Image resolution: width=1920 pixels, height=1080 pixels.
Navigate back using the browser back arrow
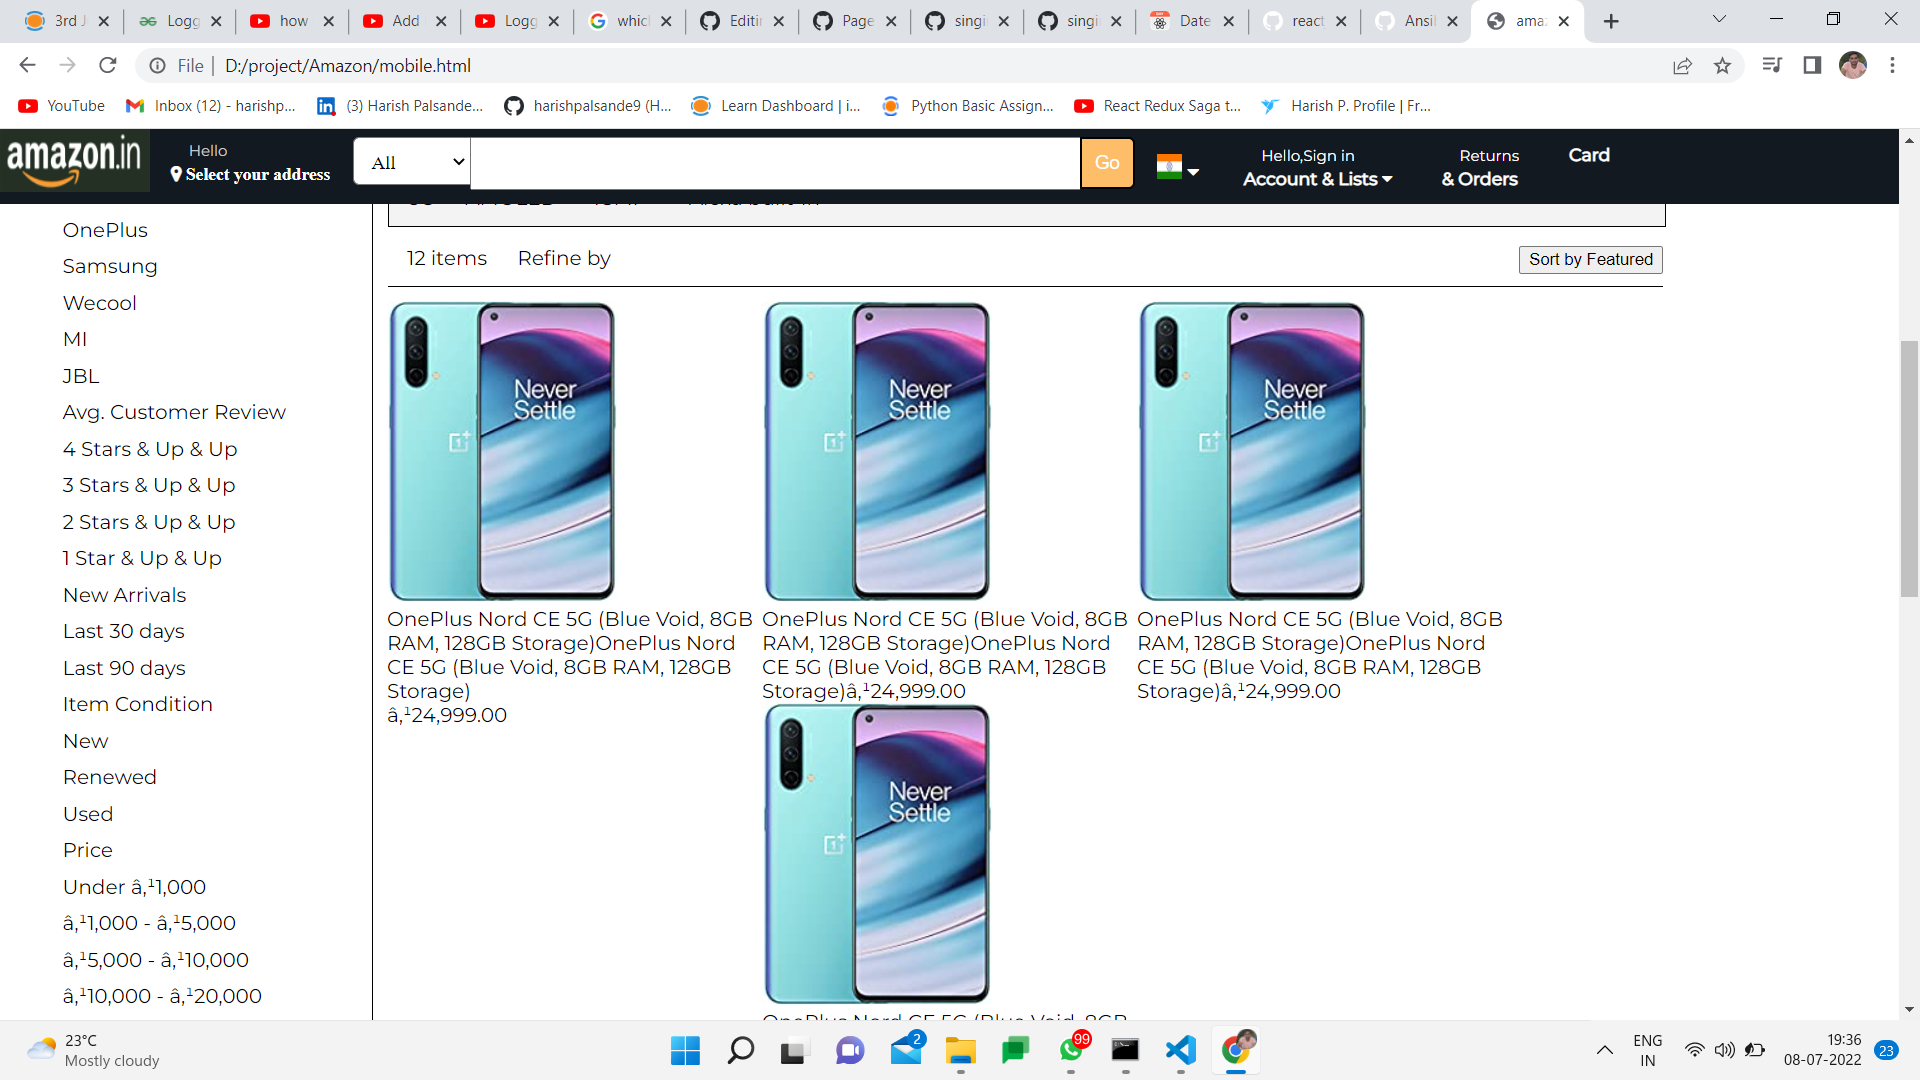(x=26, y=65)
